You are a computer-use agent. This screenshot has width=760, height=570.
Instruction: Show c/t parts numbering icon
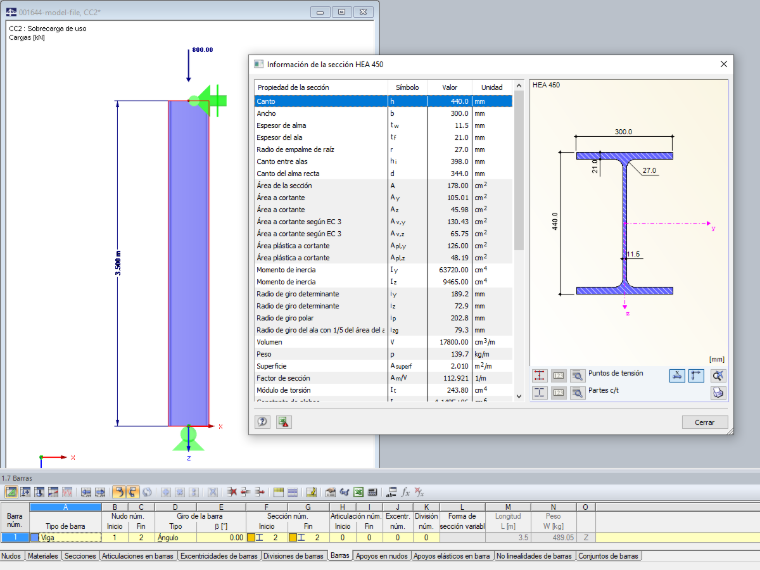pos(558,393)
